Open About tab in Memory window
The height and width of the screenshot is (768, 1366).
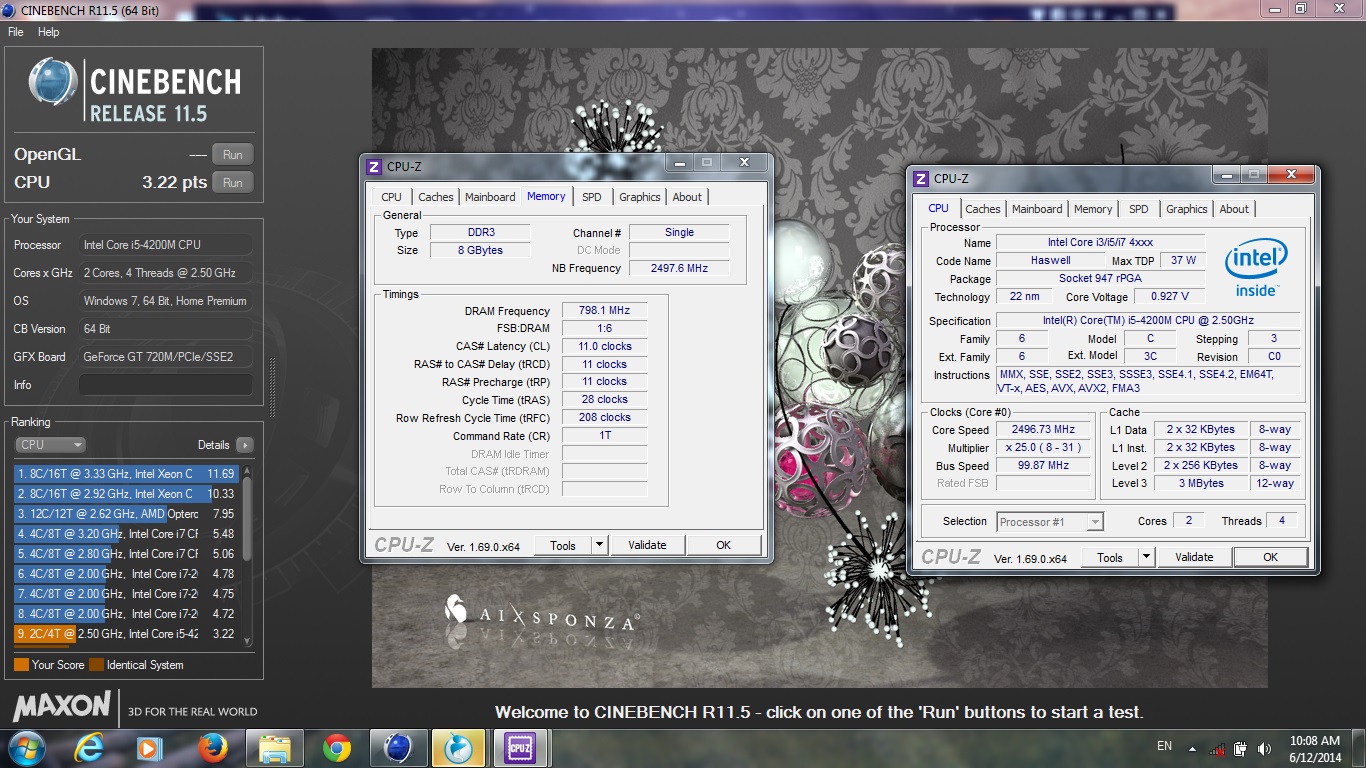[x=687, y=197]
